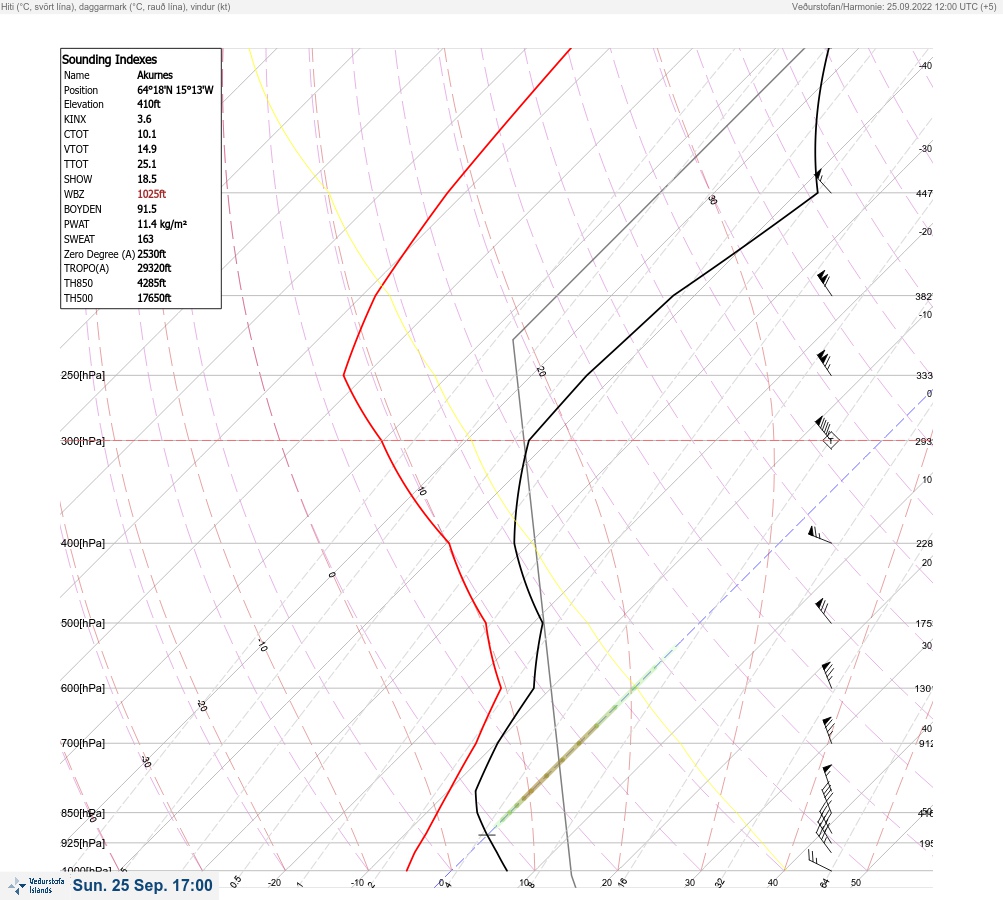Viewport: 1003px width, 900px height.
Task: Click the surface wind barb near 1000 hPa
Action: (x=819, y=860)
